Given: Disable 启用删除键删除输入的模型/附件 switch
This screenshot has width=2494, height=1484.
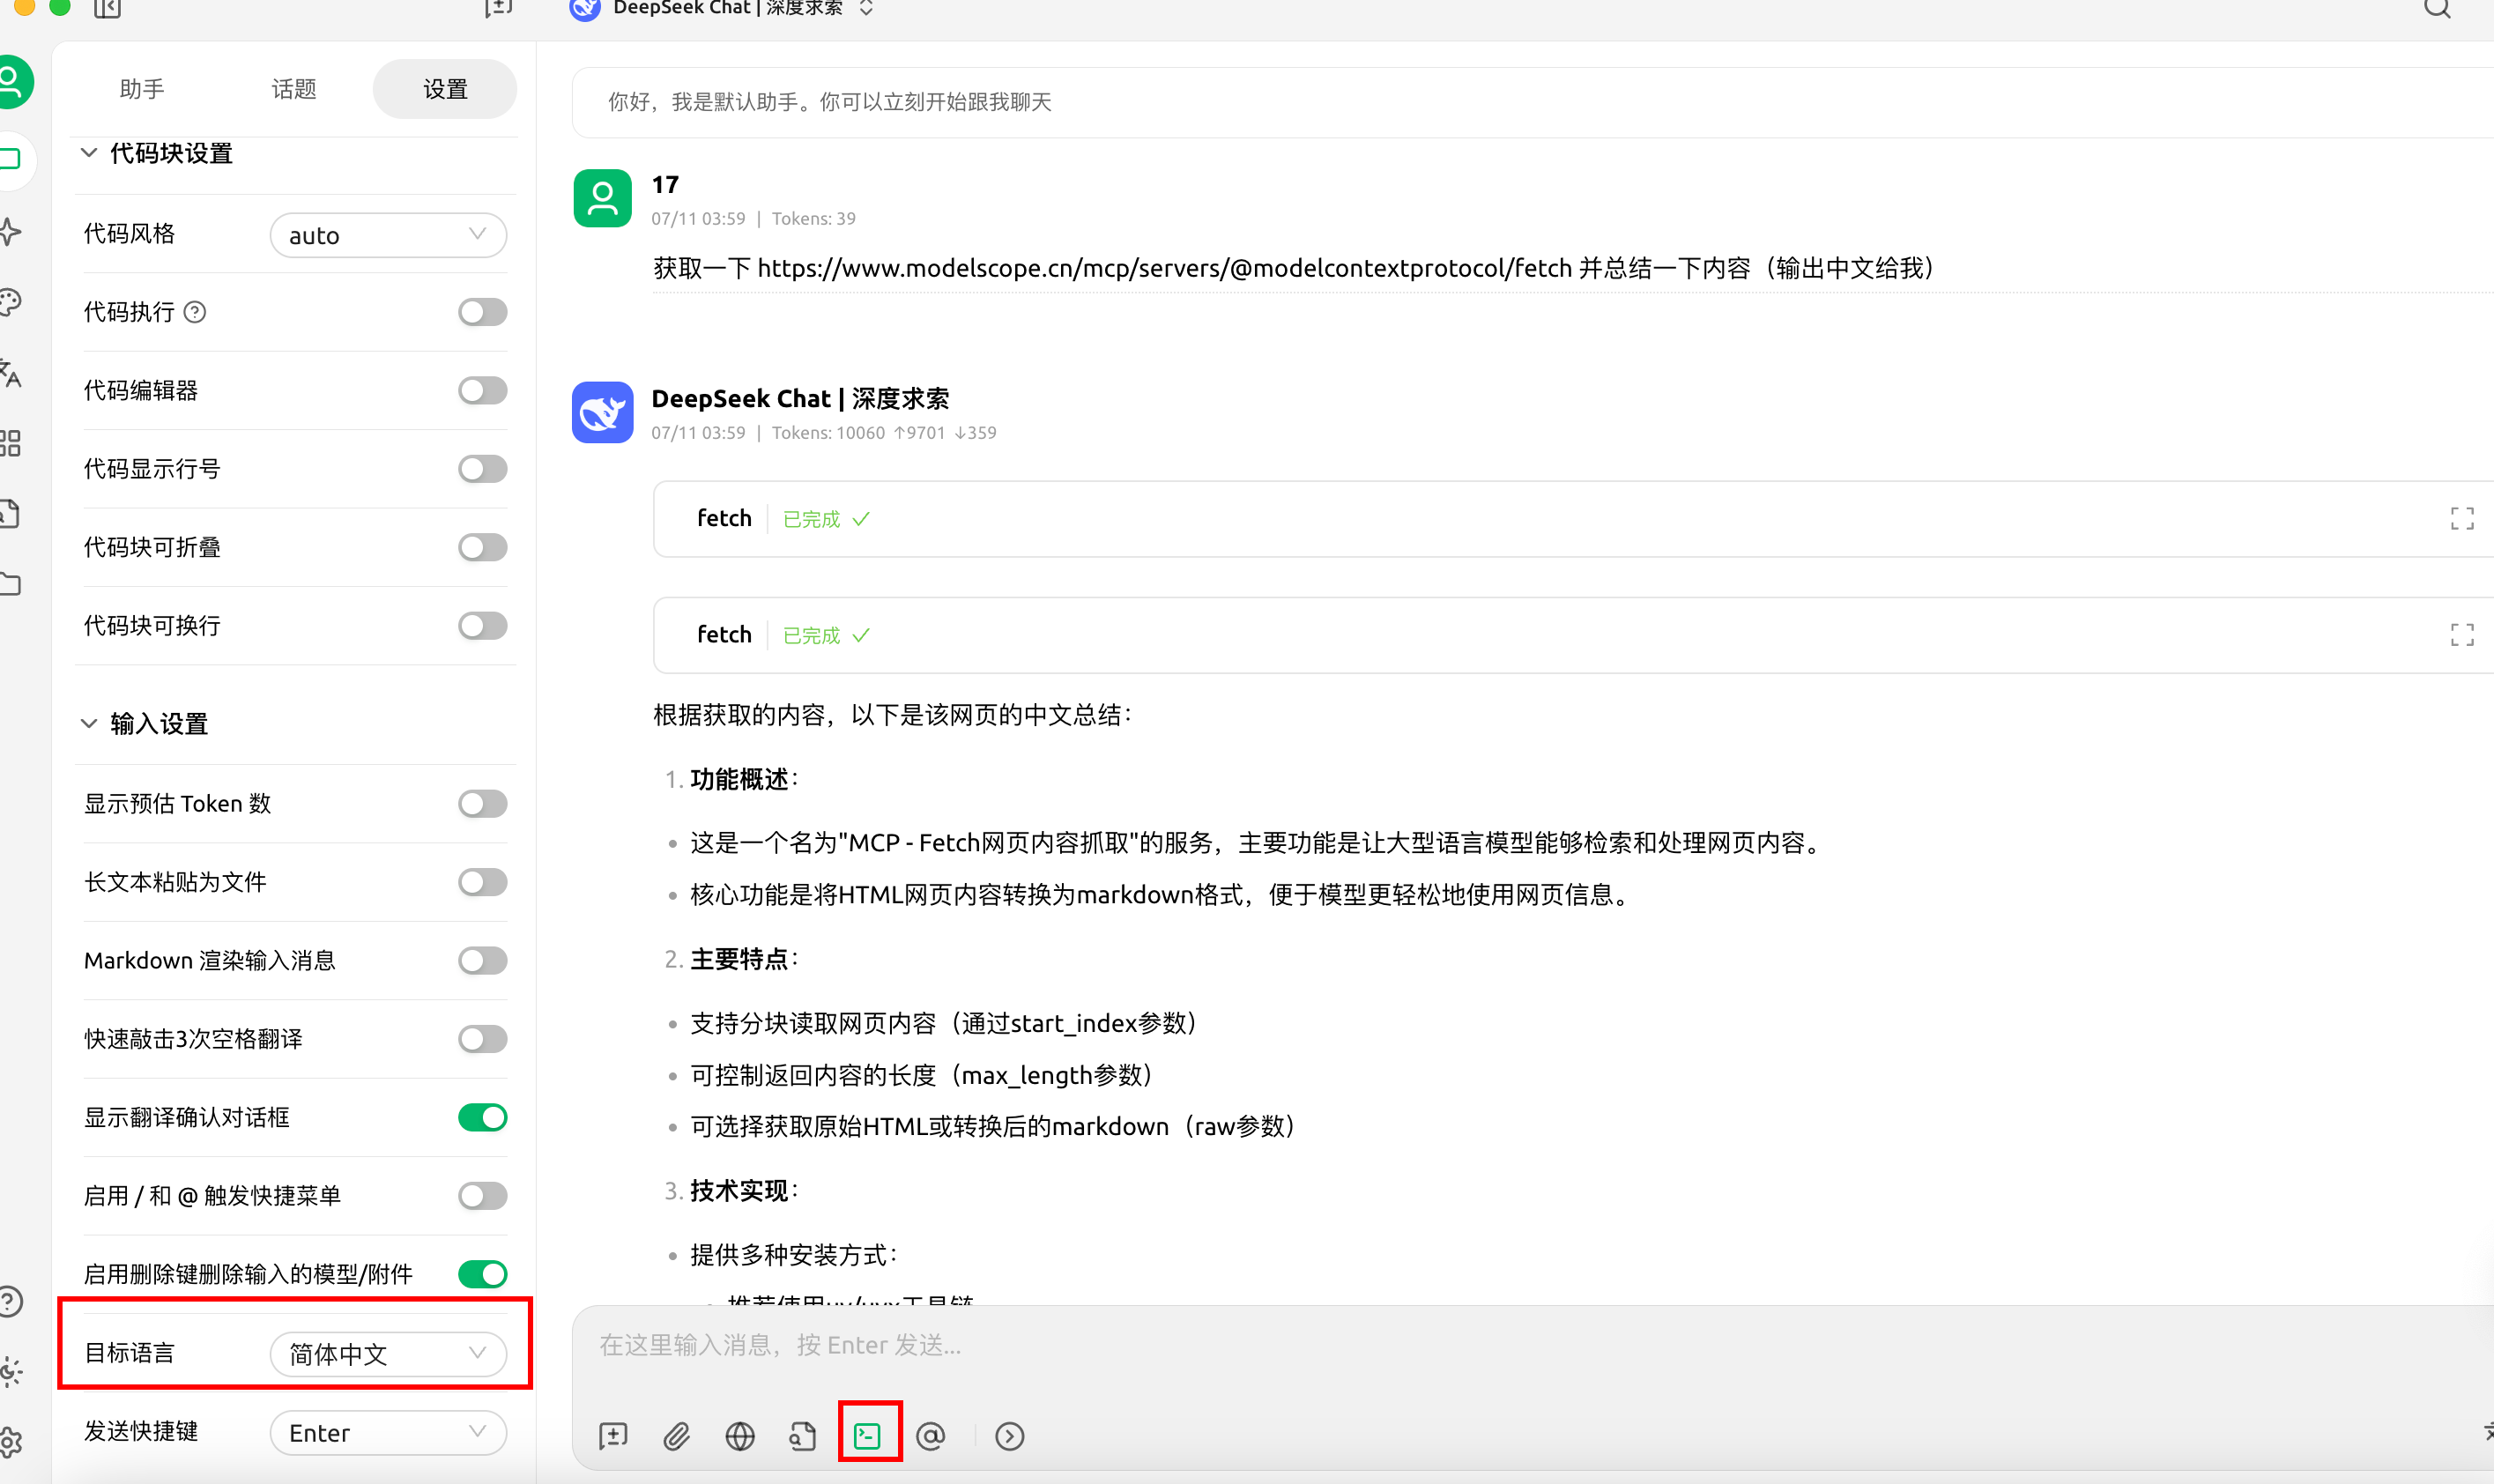Looking at the screenshot, I should tap(482, 1274).
